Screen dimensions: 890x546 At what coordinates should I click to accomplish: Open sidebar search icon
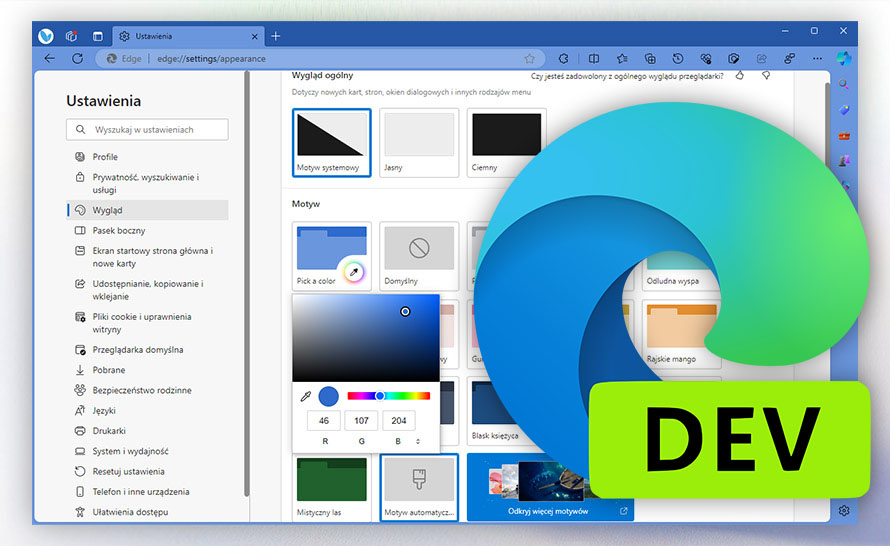point(844,85)
